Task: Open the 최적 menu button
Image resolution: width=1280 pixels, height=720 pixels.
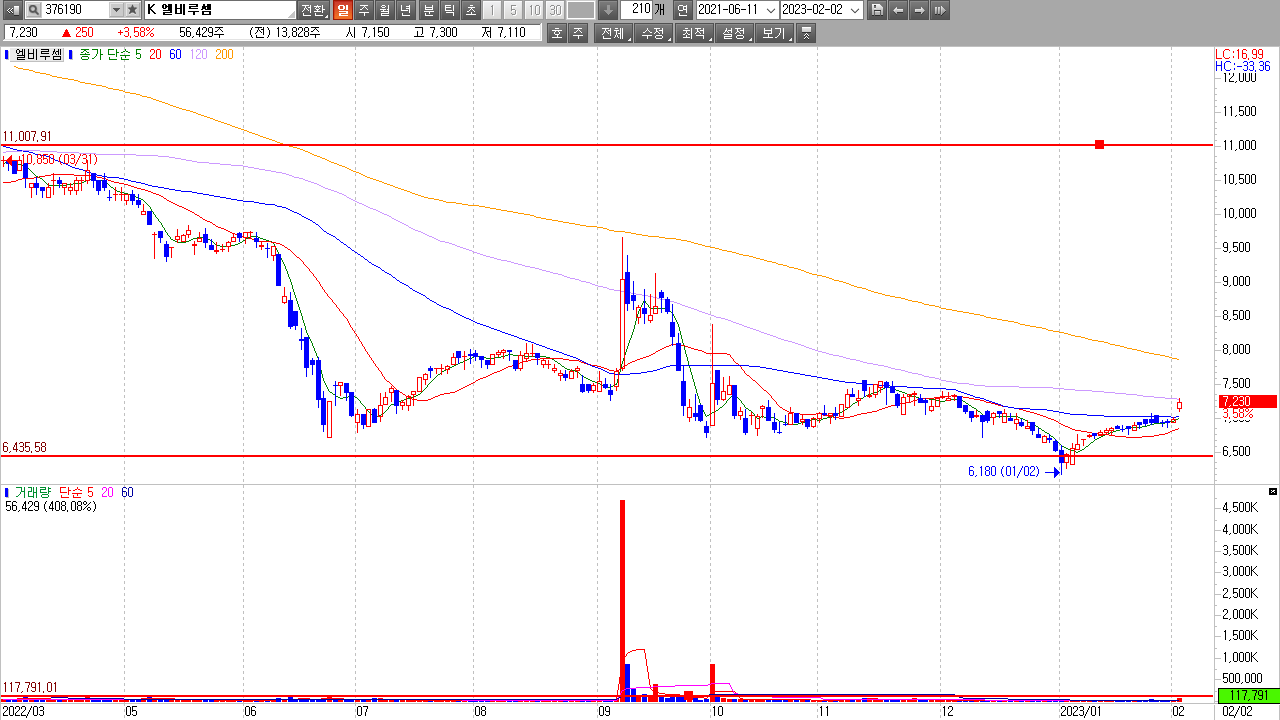Action: coord(694,33)
